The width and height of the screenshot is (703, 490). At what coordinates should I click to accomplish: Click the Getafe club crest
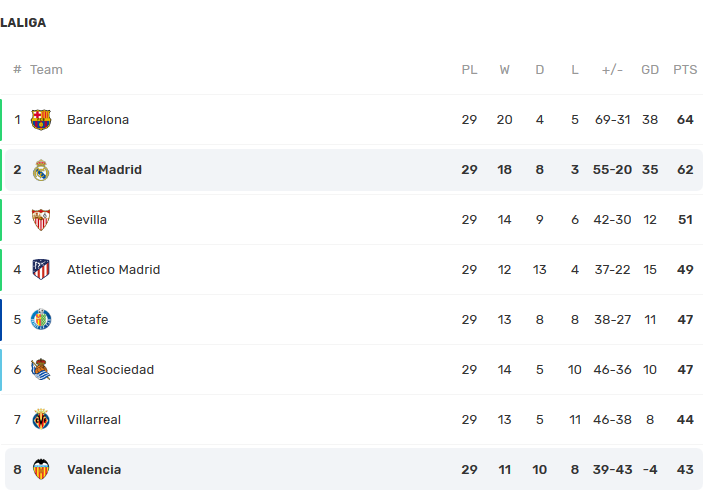coord(41,320)
